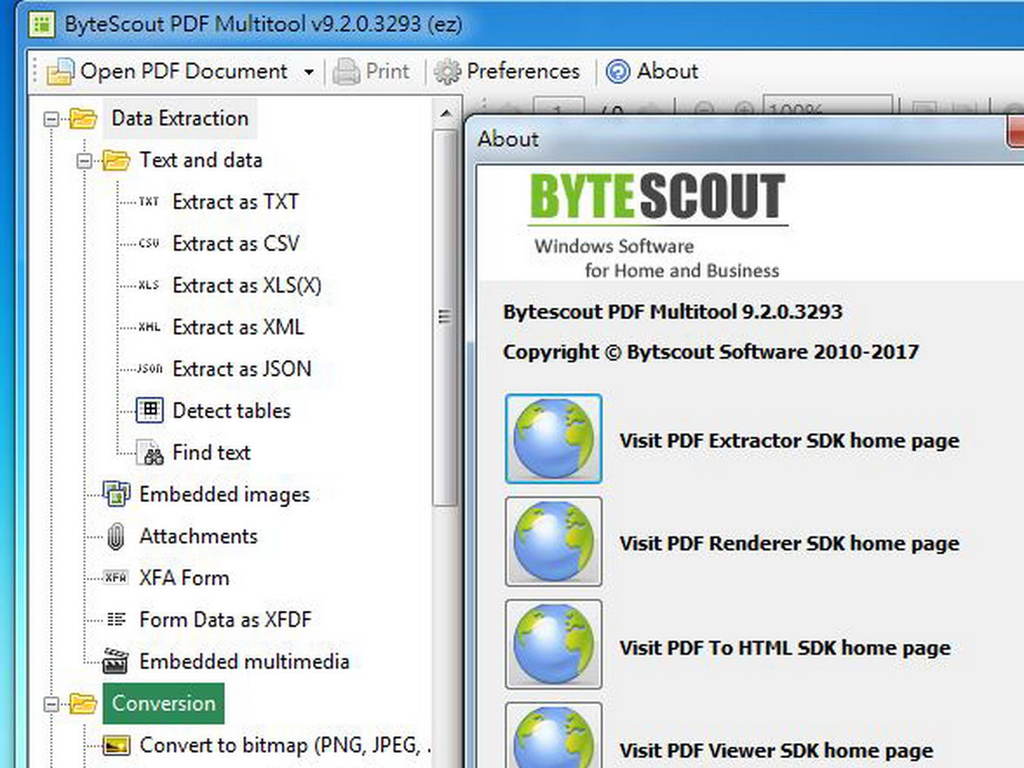Select the Embedded multimedia clapperboard icon
Viewport: 1024px width, 768px height.
[116, 662]
